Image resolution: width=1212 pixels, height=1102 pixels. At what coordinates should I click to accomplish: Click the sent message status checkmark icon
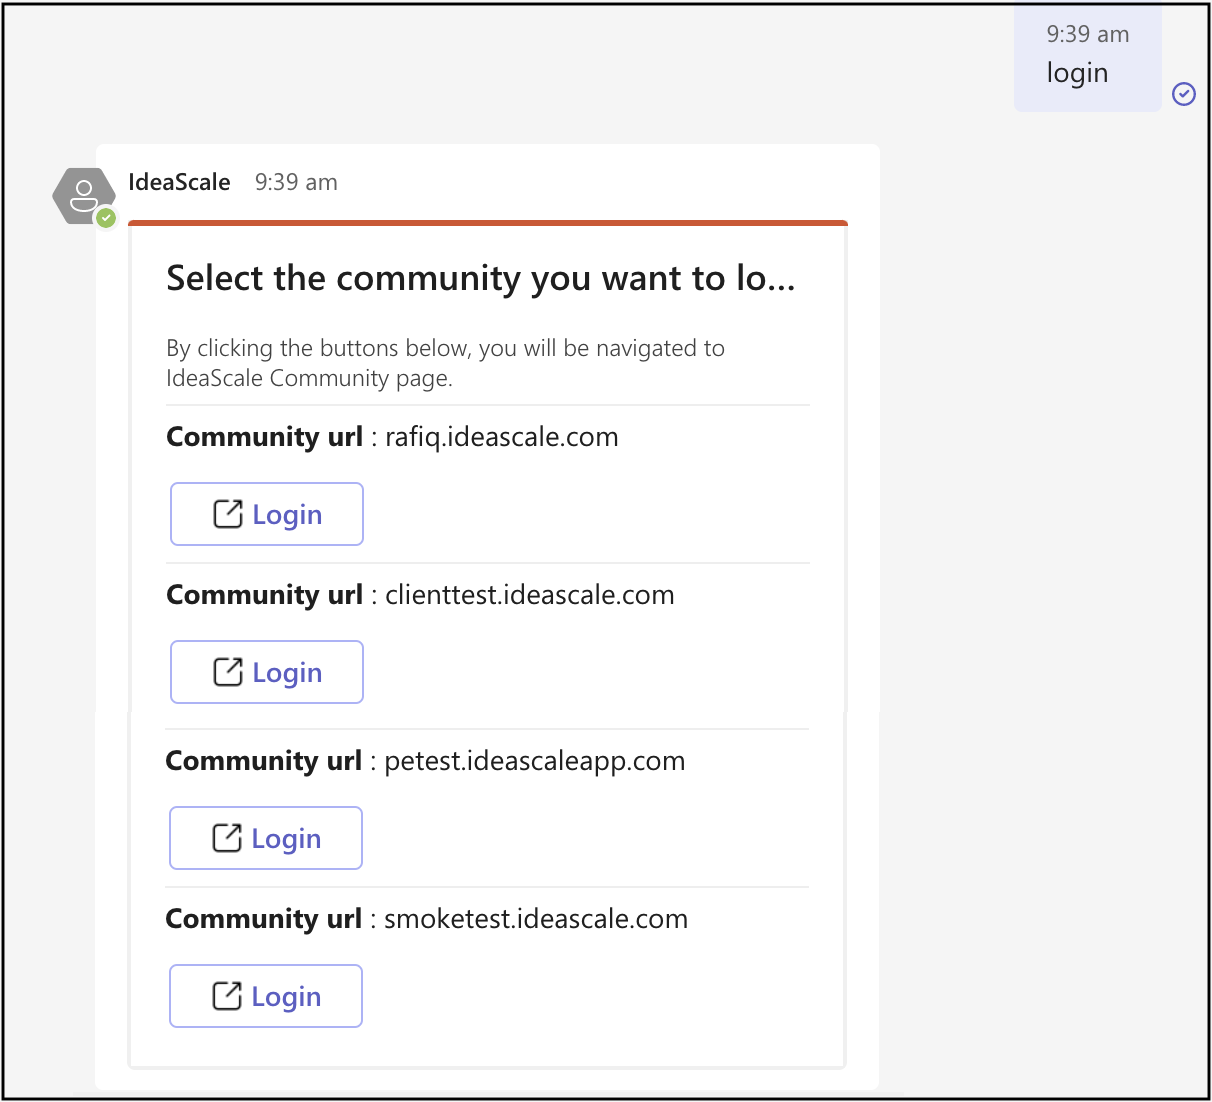tap(1184, 94)
